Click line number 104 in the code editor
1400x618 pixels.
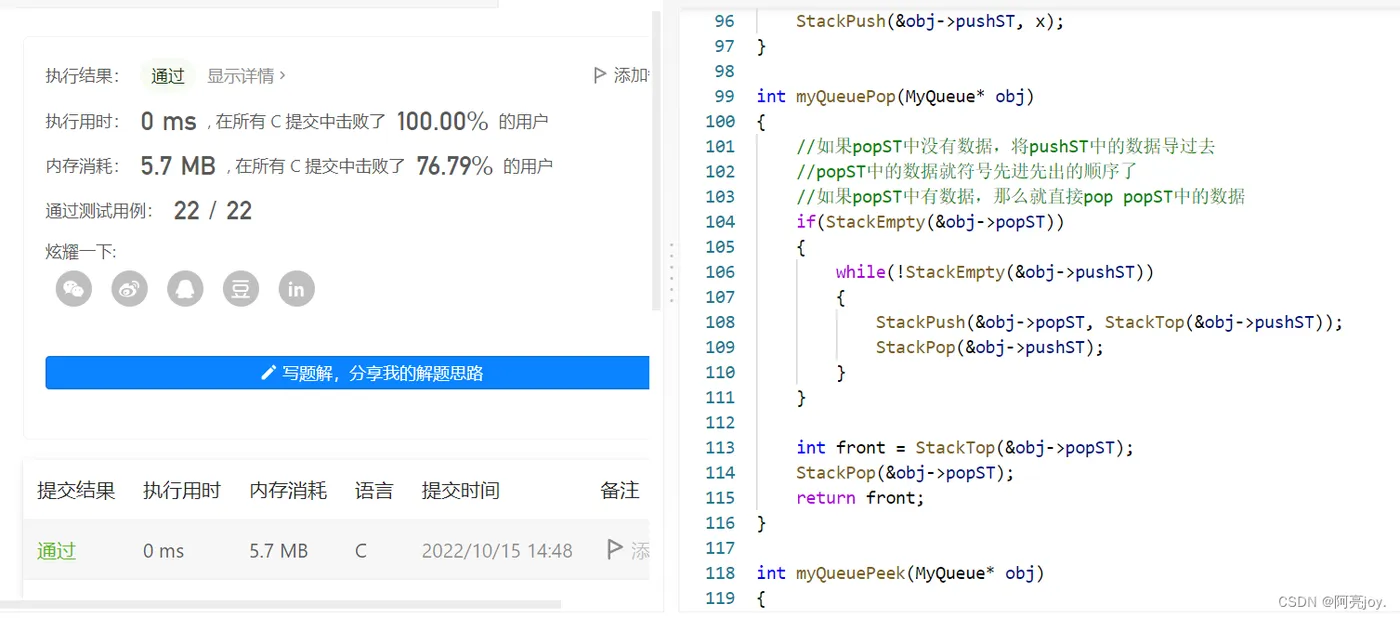(x=720, y=221)
